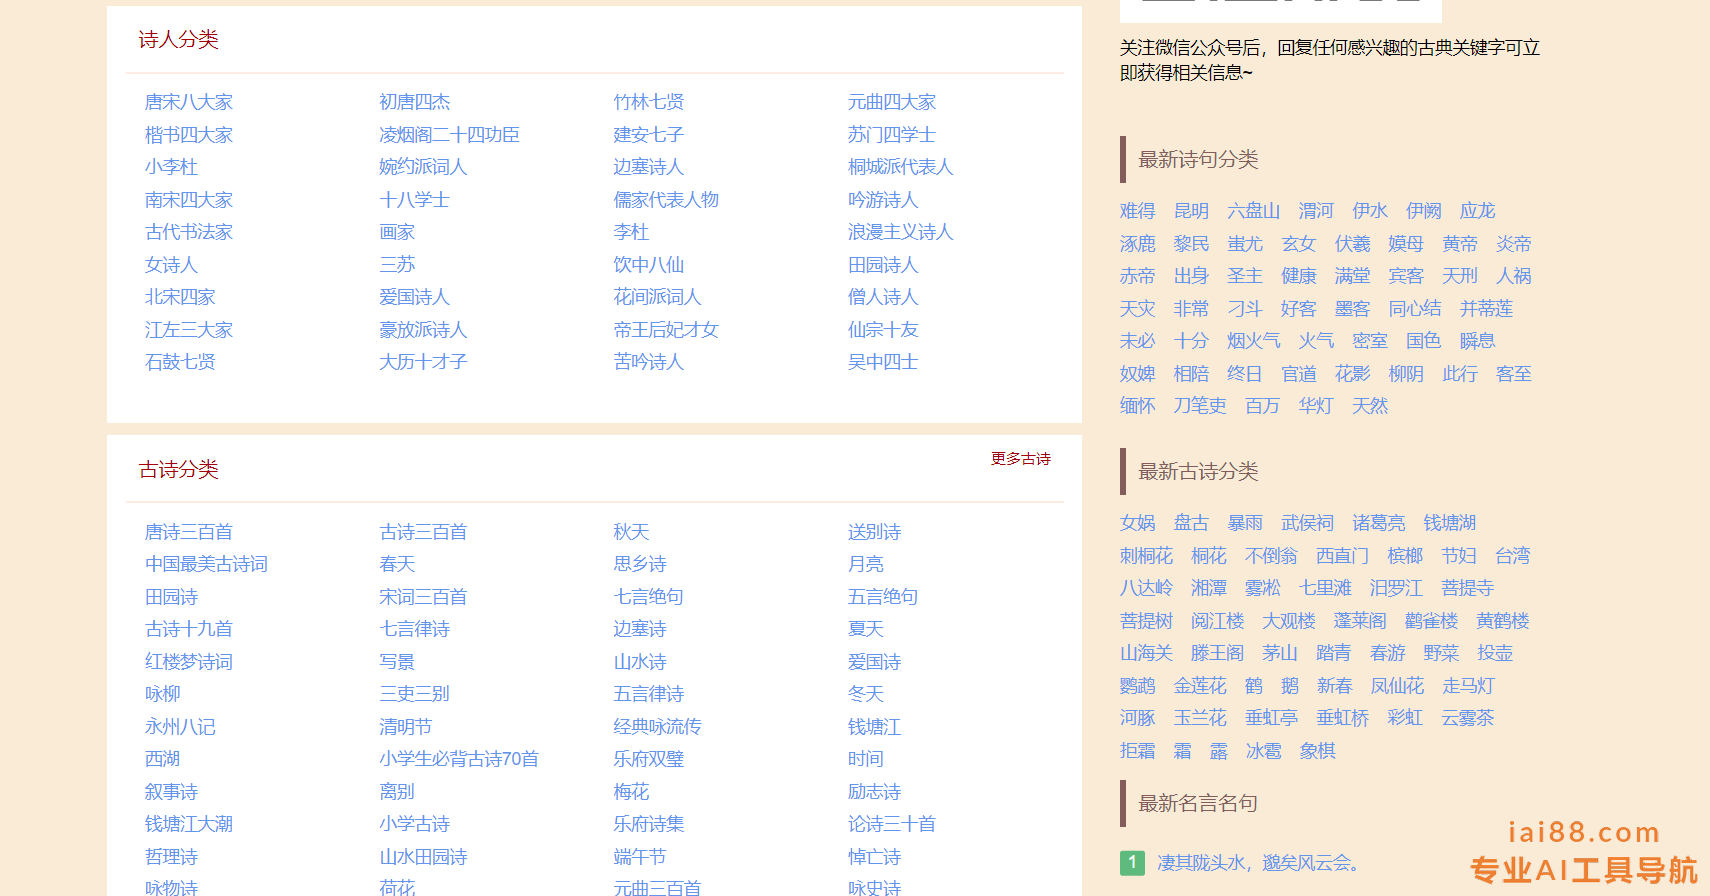The width and height of the screenshot is (1710, 896).
Task: Open the 红楼梦诗词 category
Action: (188, 662)
